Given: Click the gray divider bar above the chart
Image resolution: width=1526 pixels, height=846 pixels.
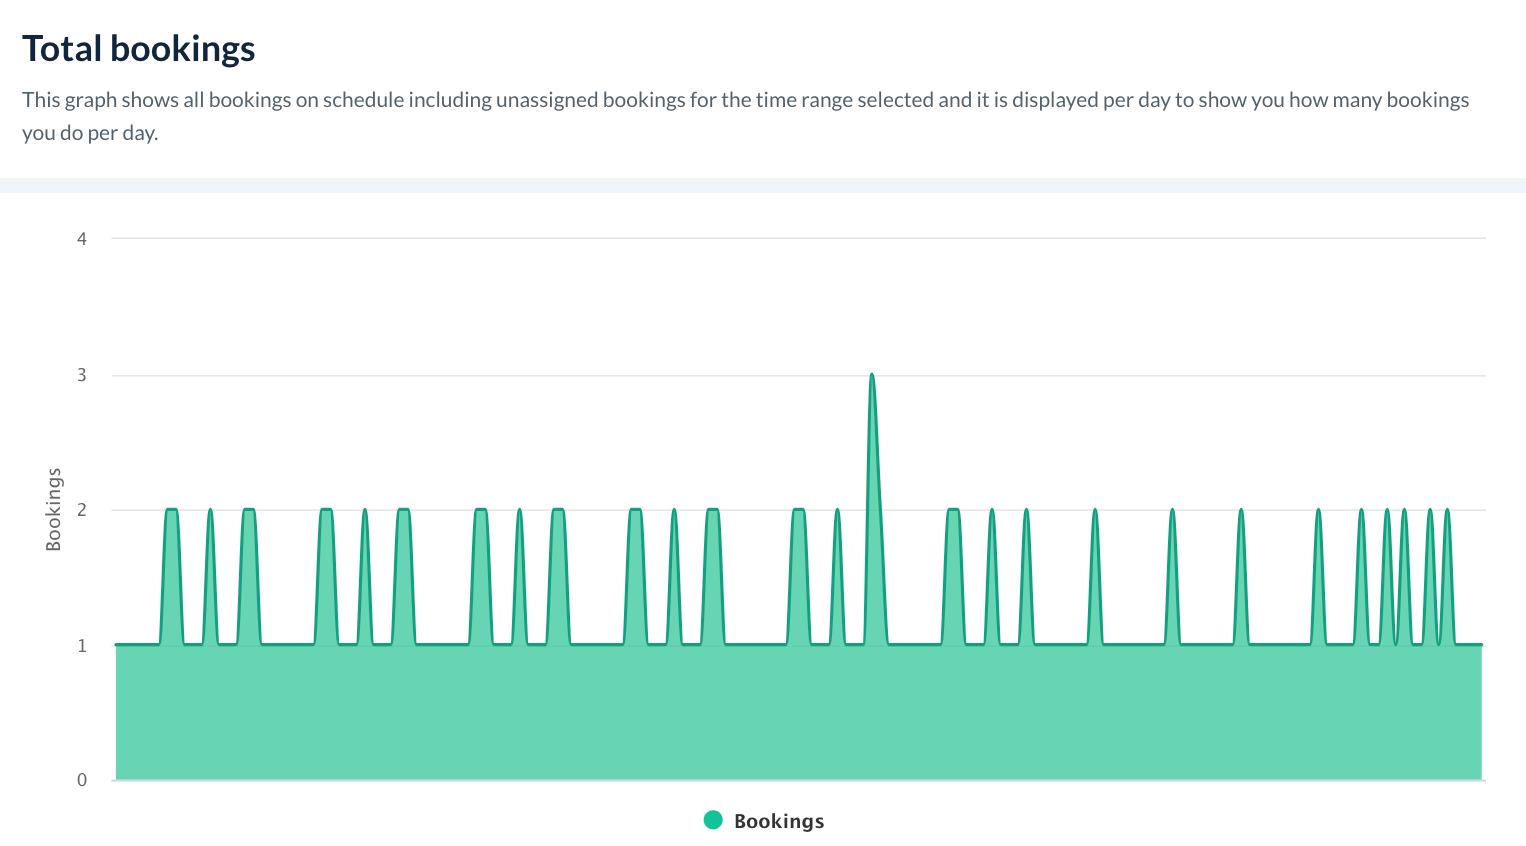Looking at the screenshot, I should [763, 185].
